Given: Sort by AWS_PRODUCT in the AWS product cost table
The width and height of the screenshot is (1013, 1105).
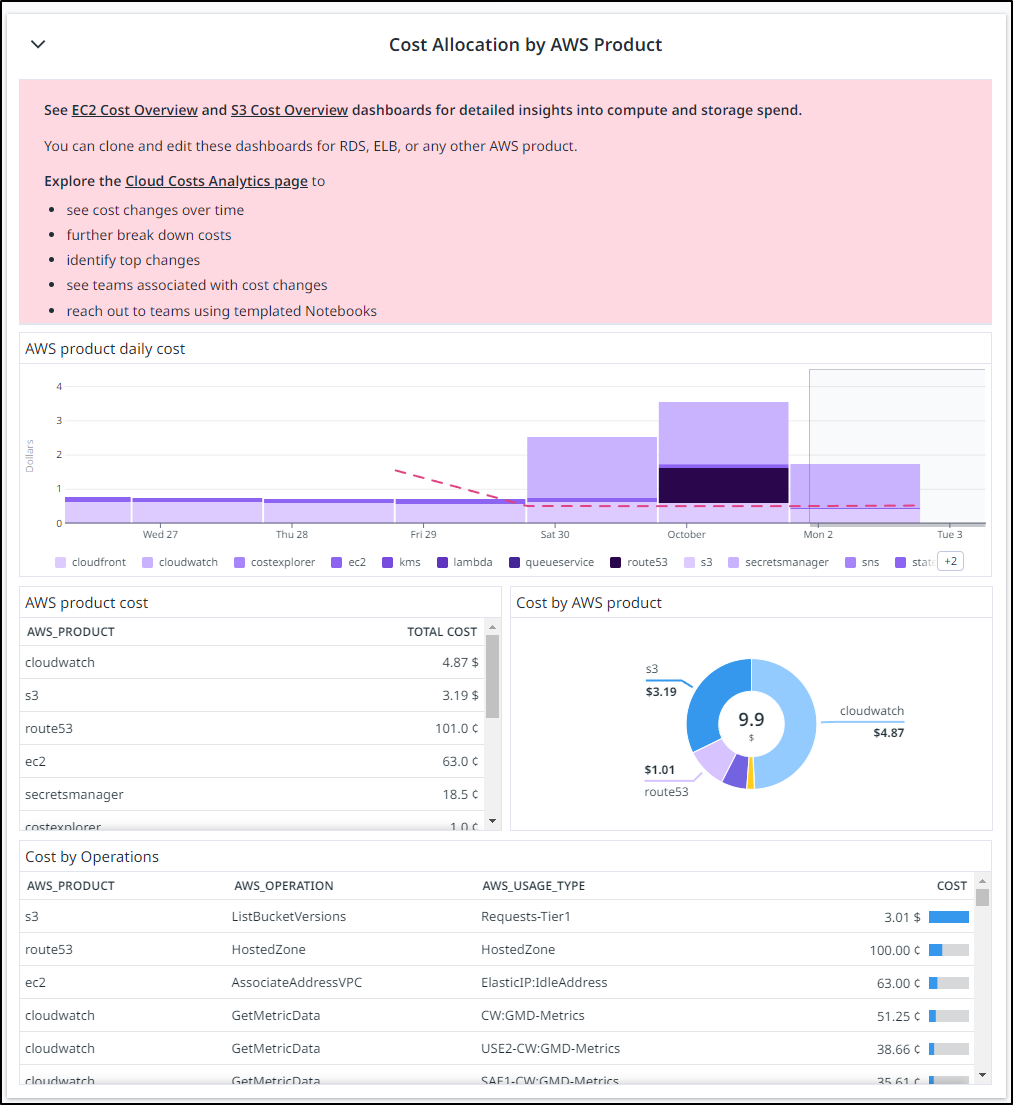Looking at the screenshot, I should tap(70, 632).
